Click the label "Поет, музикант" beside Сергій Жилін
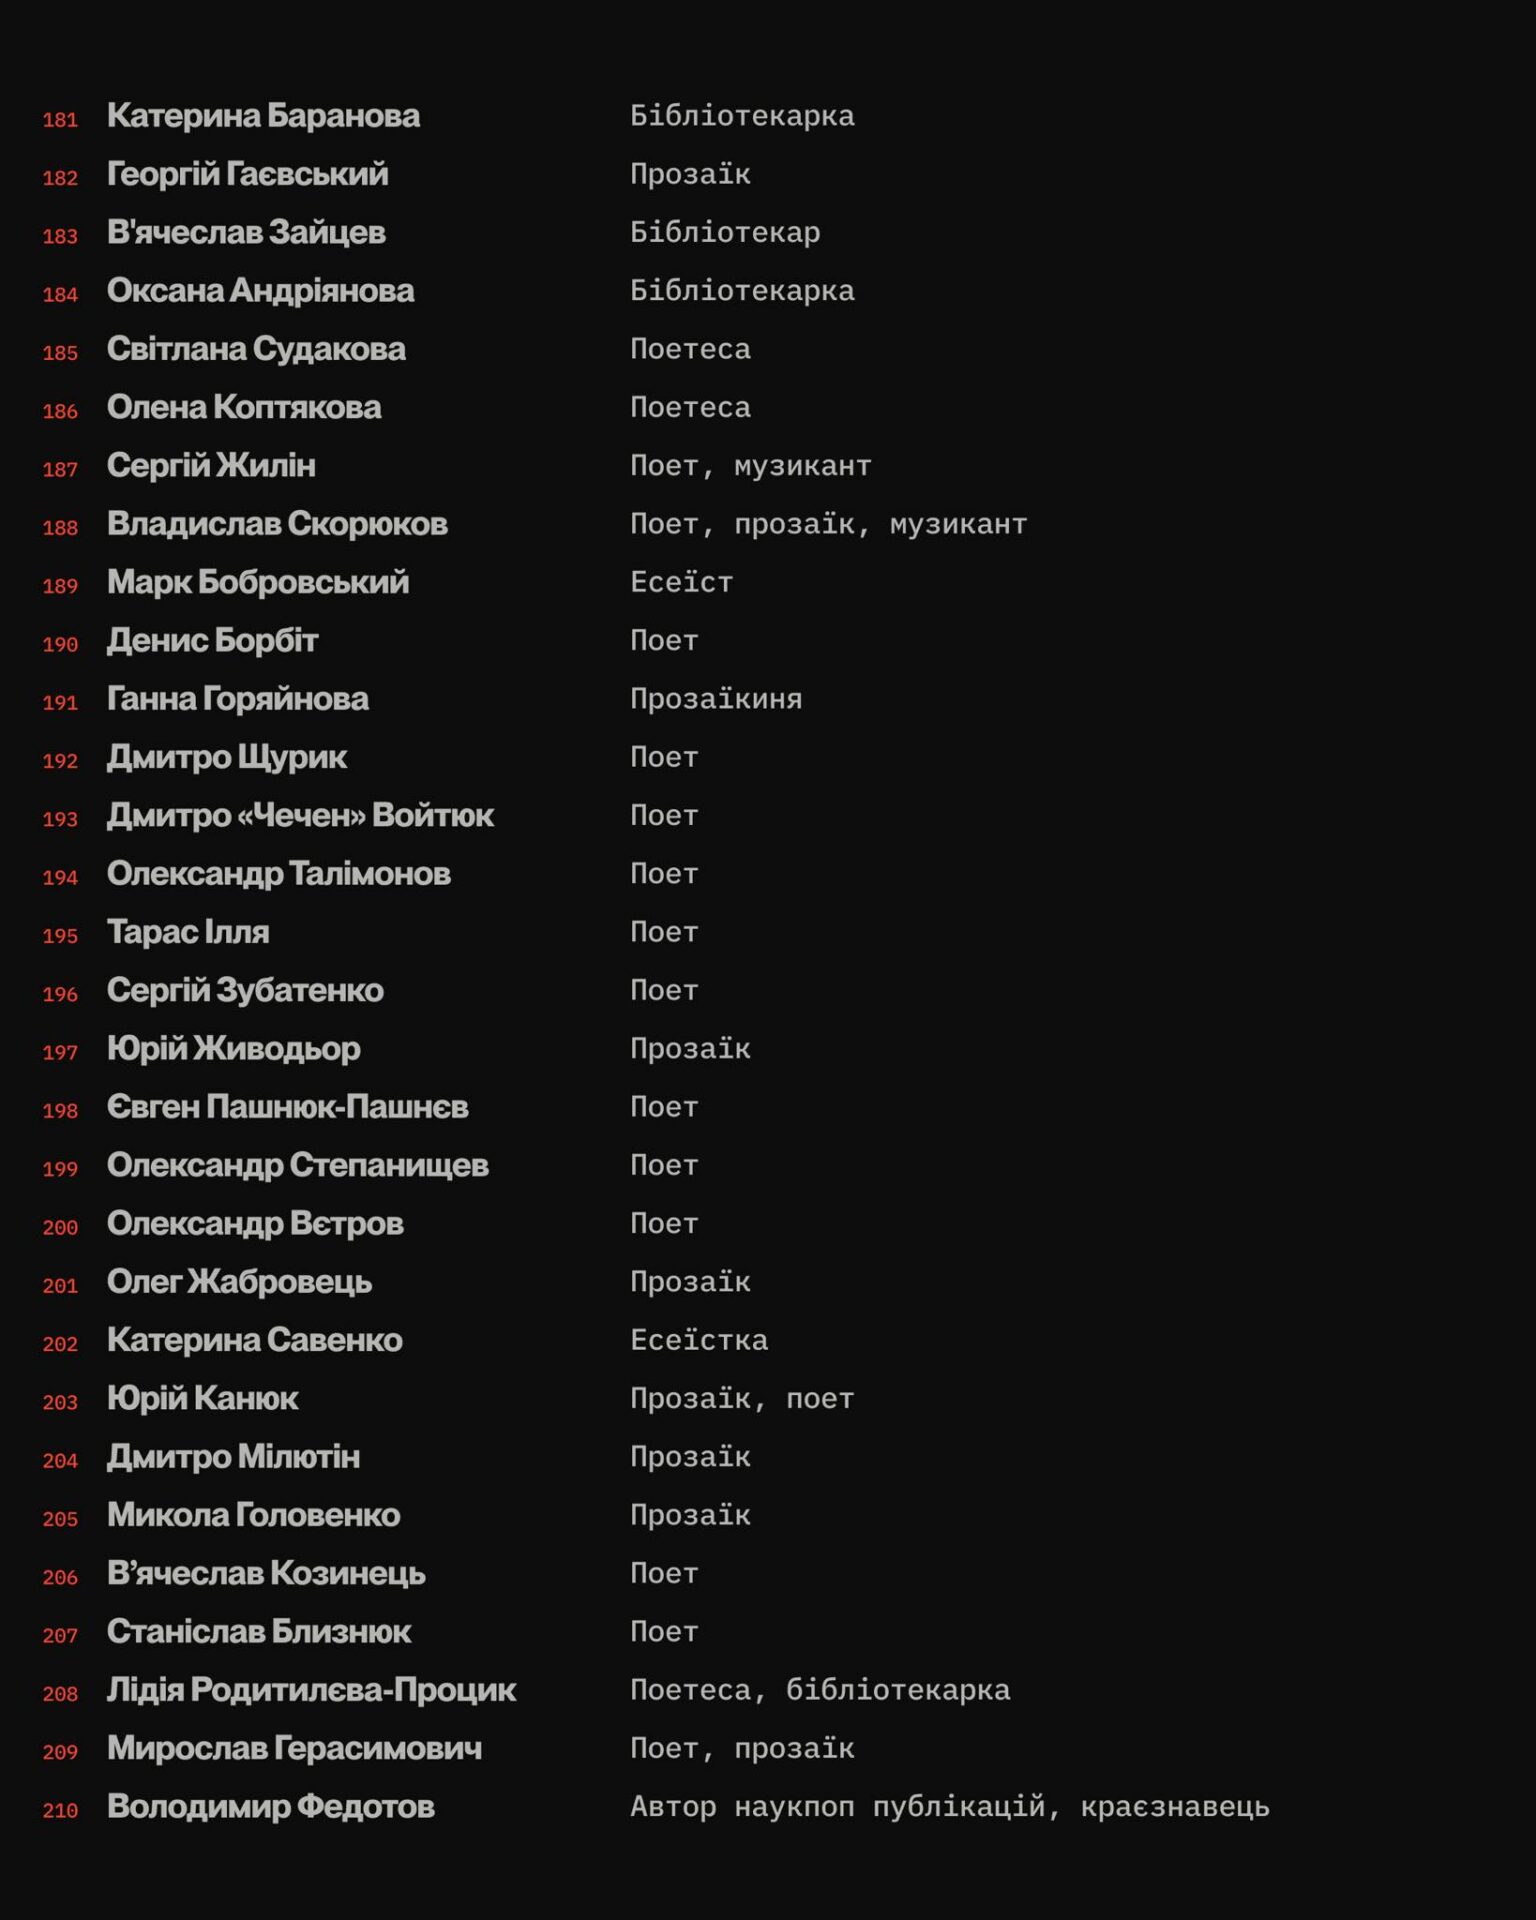 pos(750,466)
